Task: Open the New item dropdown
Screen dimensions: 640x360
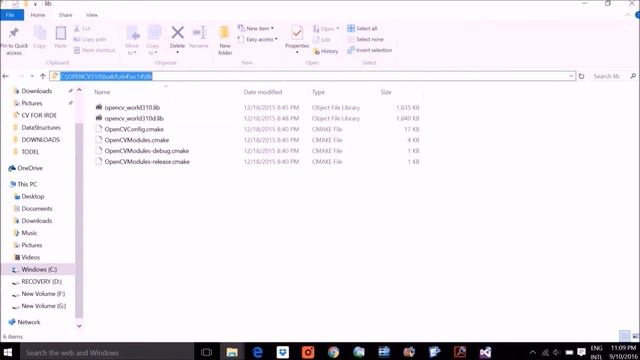Action: 256,29
